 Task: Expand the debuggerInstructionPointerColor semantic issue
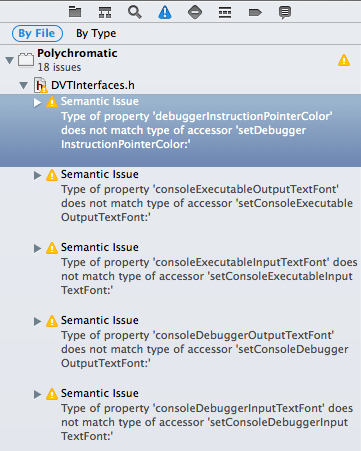[x=37, y=102]
